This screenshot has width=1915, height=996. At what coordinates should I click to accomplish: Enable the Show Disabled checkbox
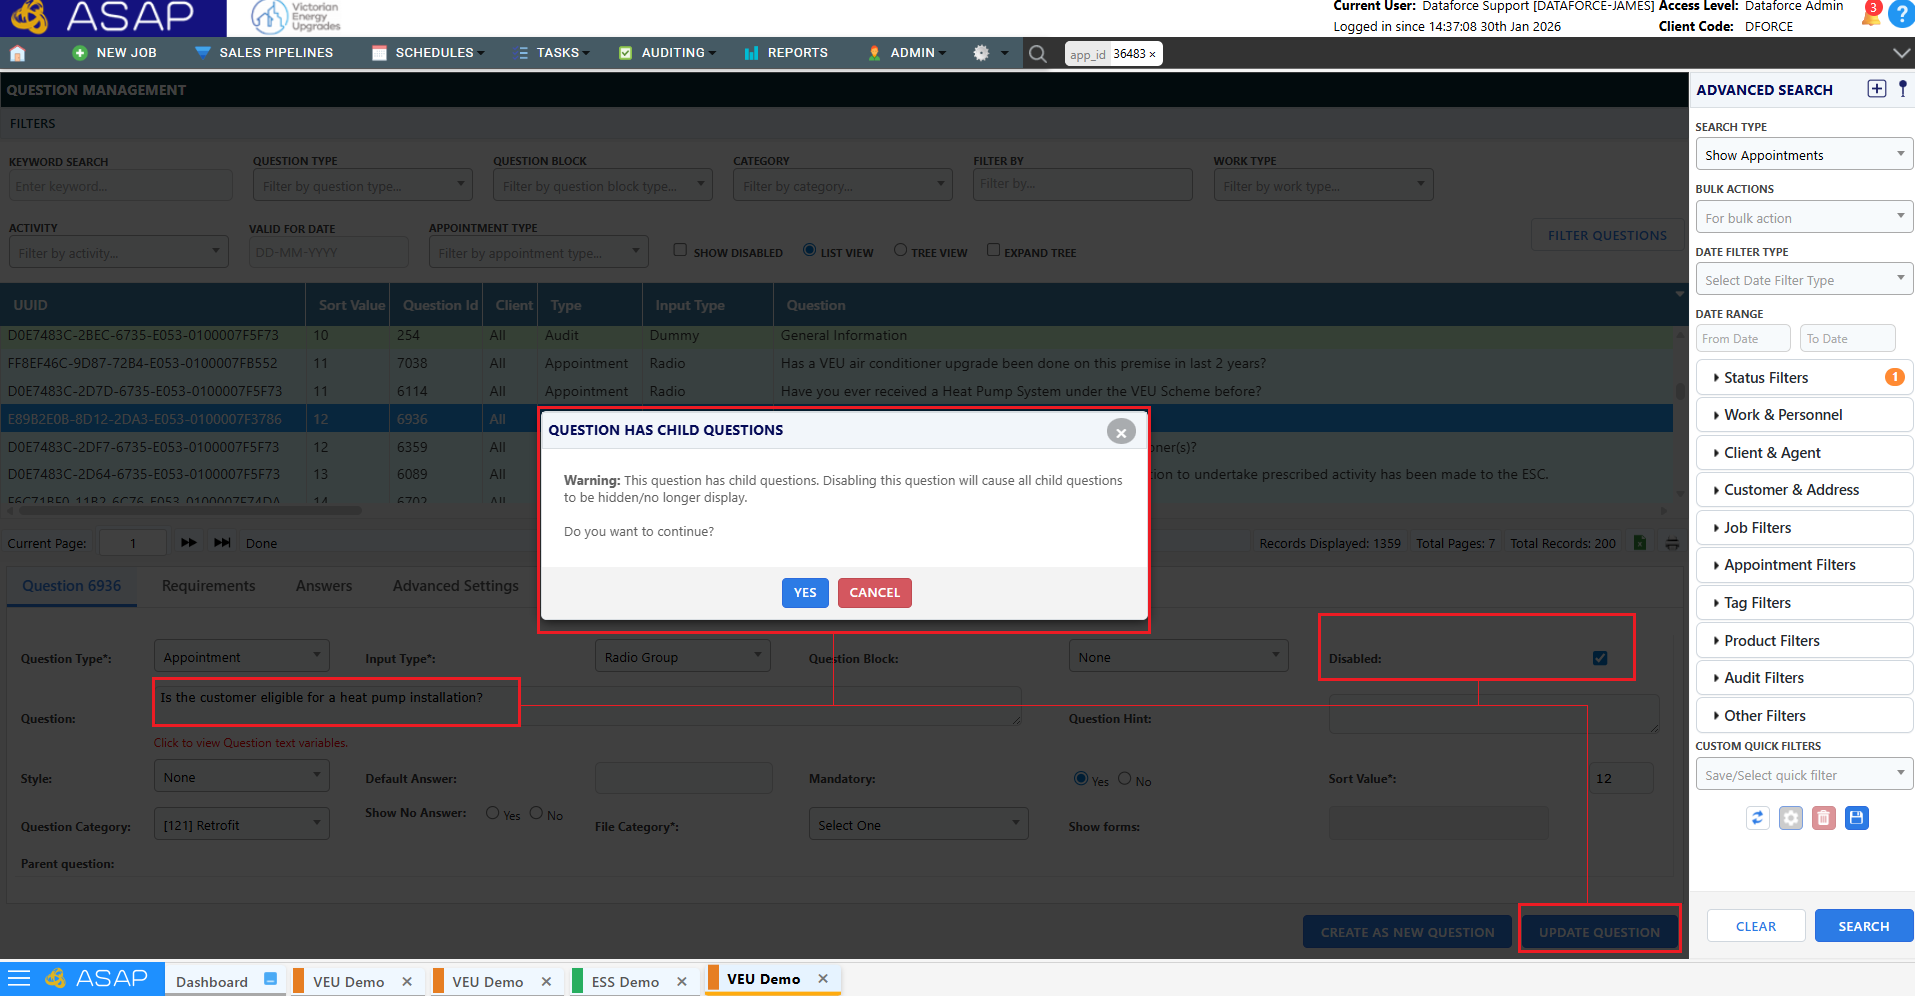click(680, 250)
